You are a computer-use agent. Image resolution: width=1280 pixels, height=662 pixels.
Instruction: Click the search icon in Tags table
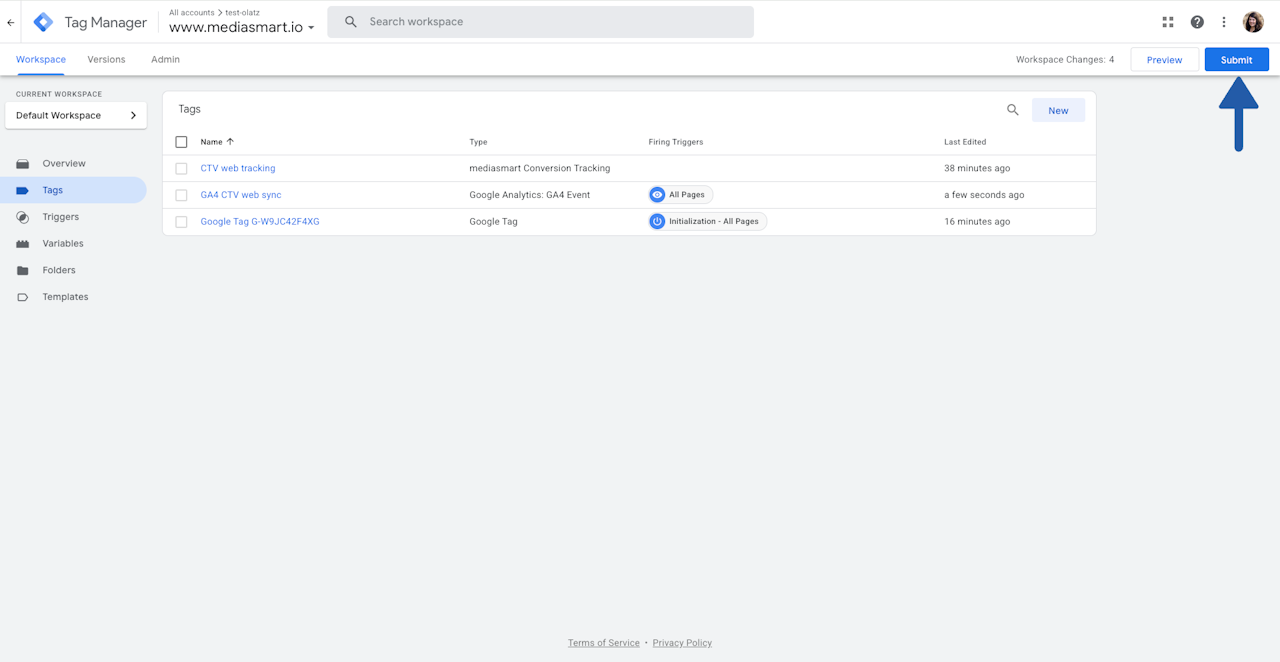(x=1012, y=110)
